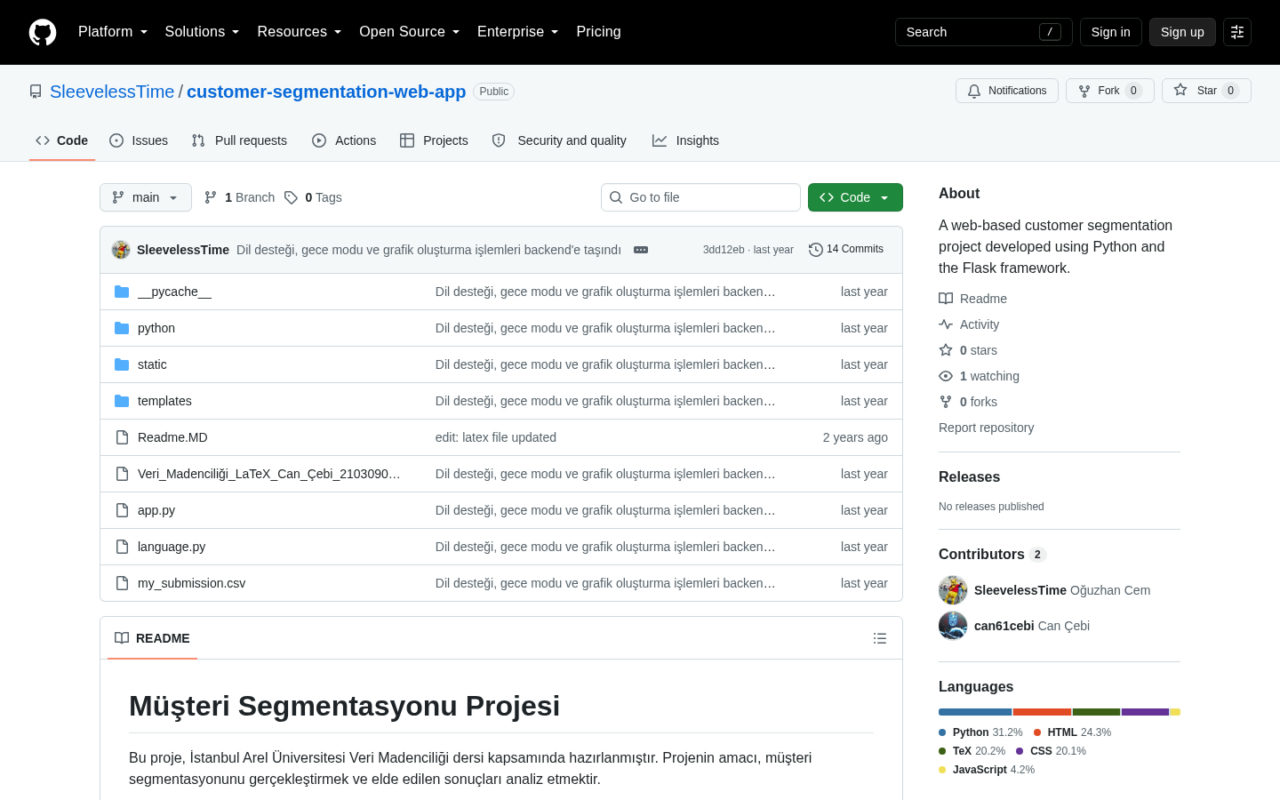
Task: Select the README tab
Action: click(x=152, y=638)
